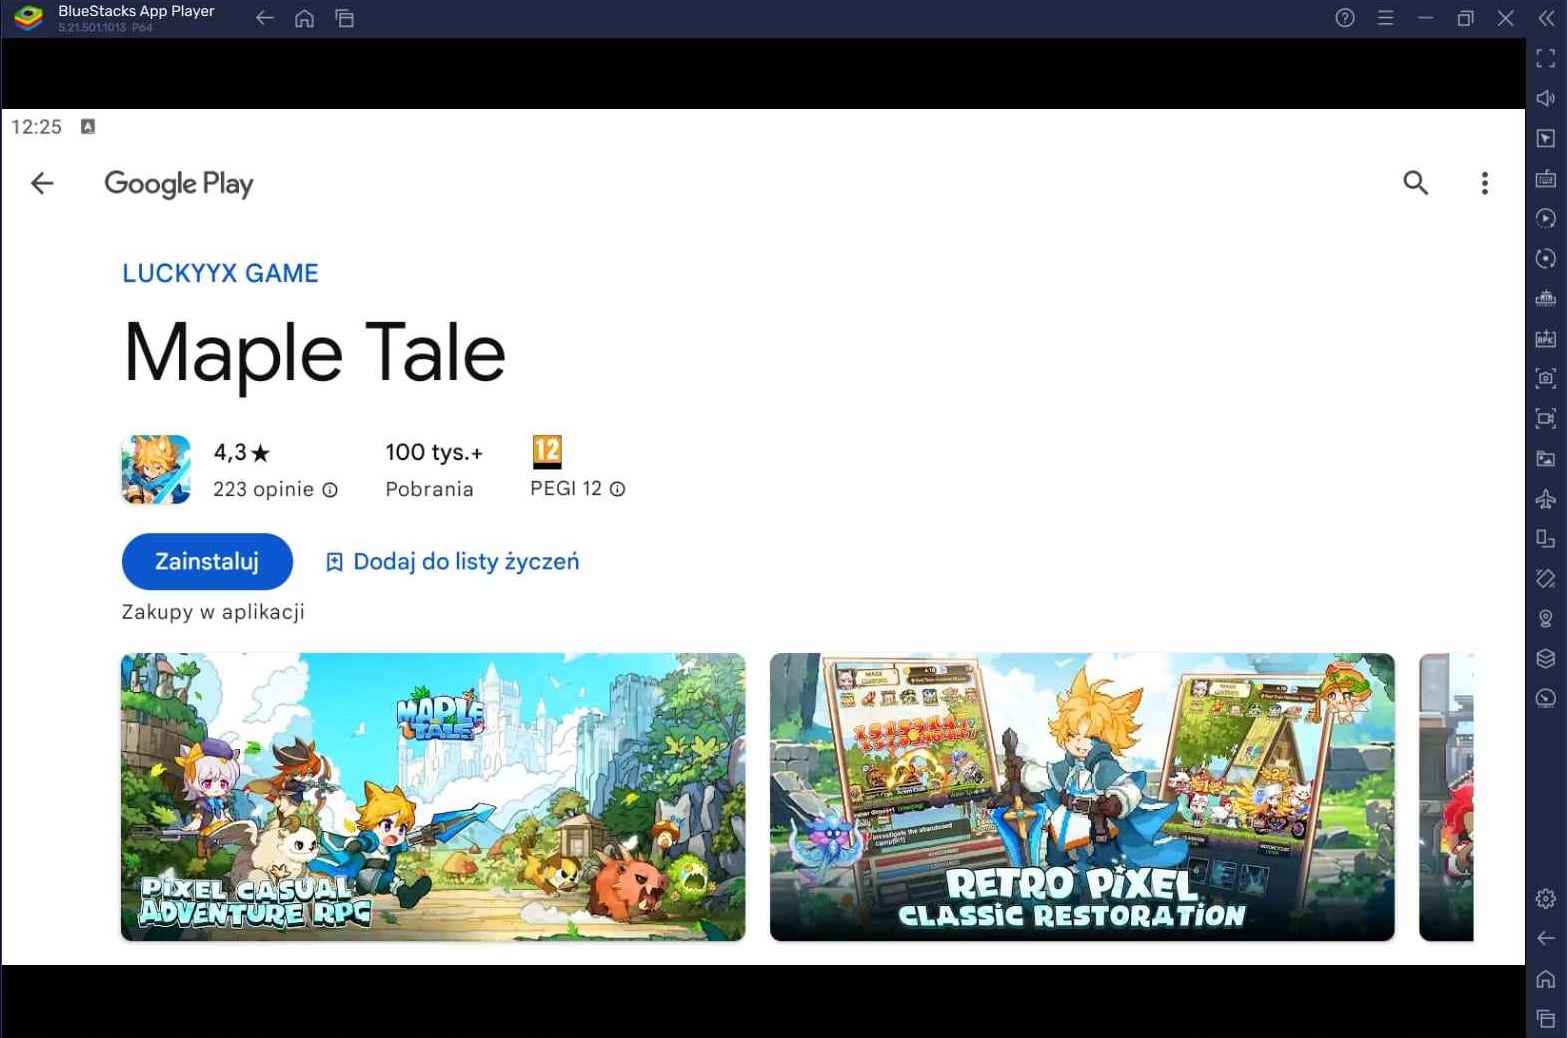
Task: Toggle fullscreen mode in the sidebar
Action: click(1546, 59)
